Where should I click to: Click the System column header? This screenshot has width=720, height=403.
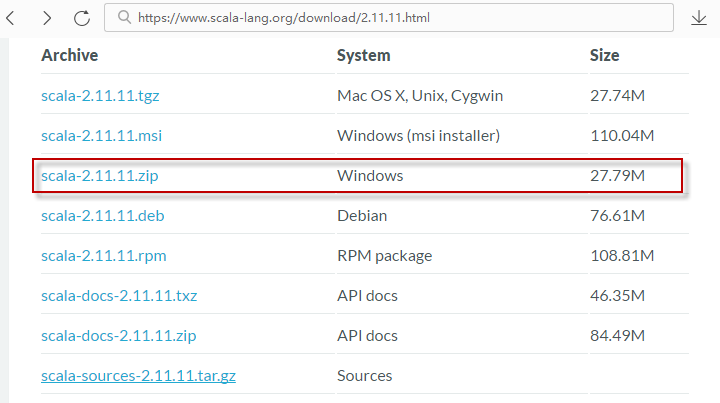click(x=363, y=55)
